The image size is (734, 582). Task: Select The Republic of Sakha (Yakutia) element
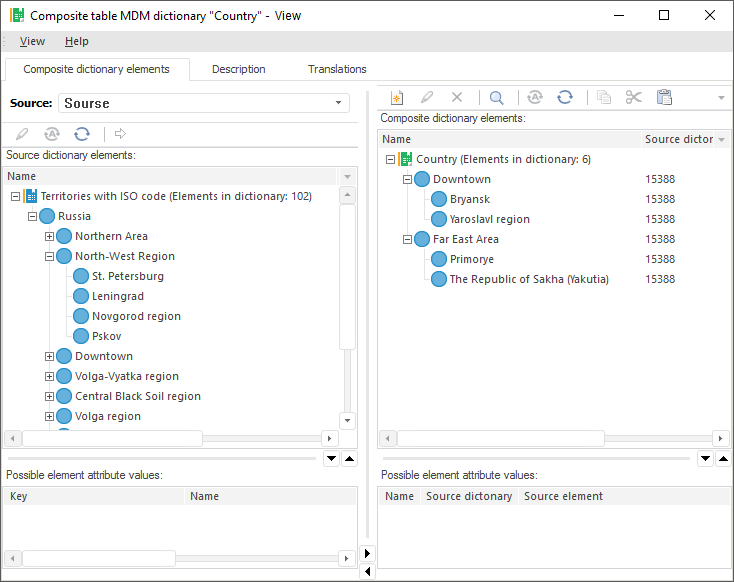click(528, 279)
